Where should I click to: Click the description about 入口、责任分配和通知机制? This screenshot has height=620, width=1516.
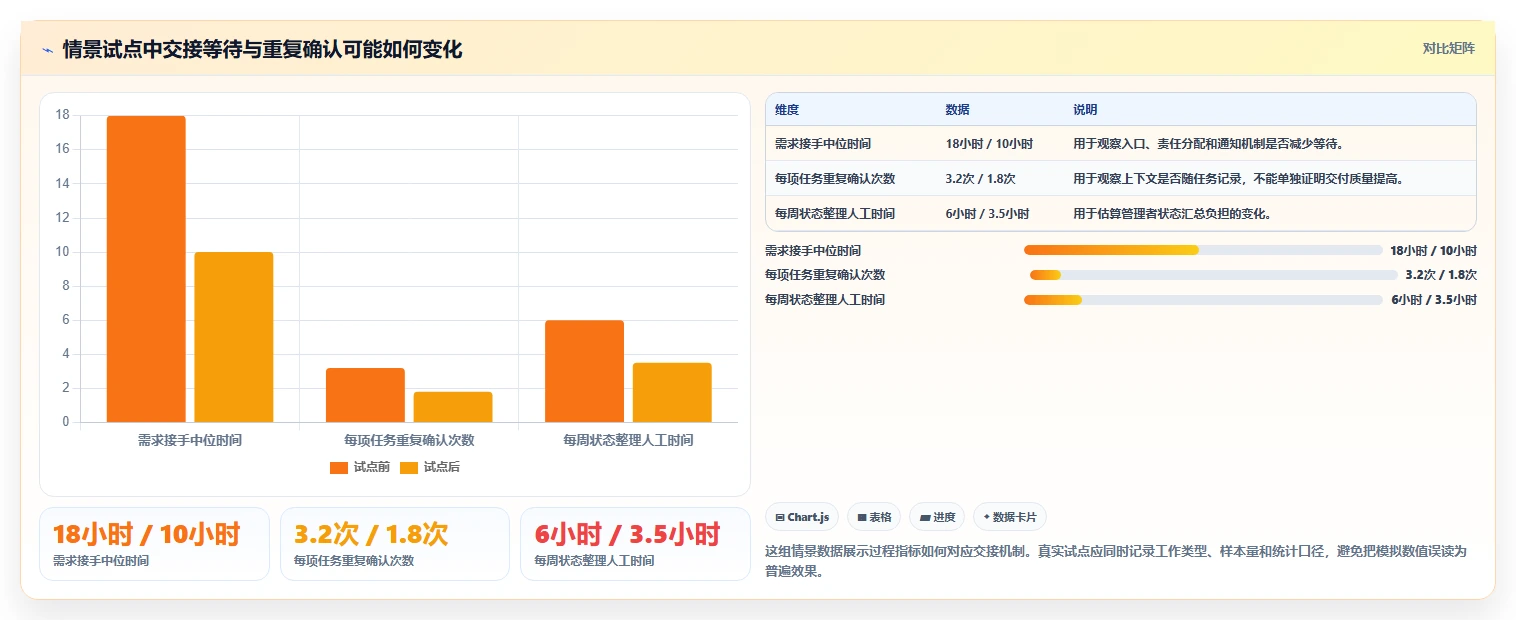pos(1209,144)
